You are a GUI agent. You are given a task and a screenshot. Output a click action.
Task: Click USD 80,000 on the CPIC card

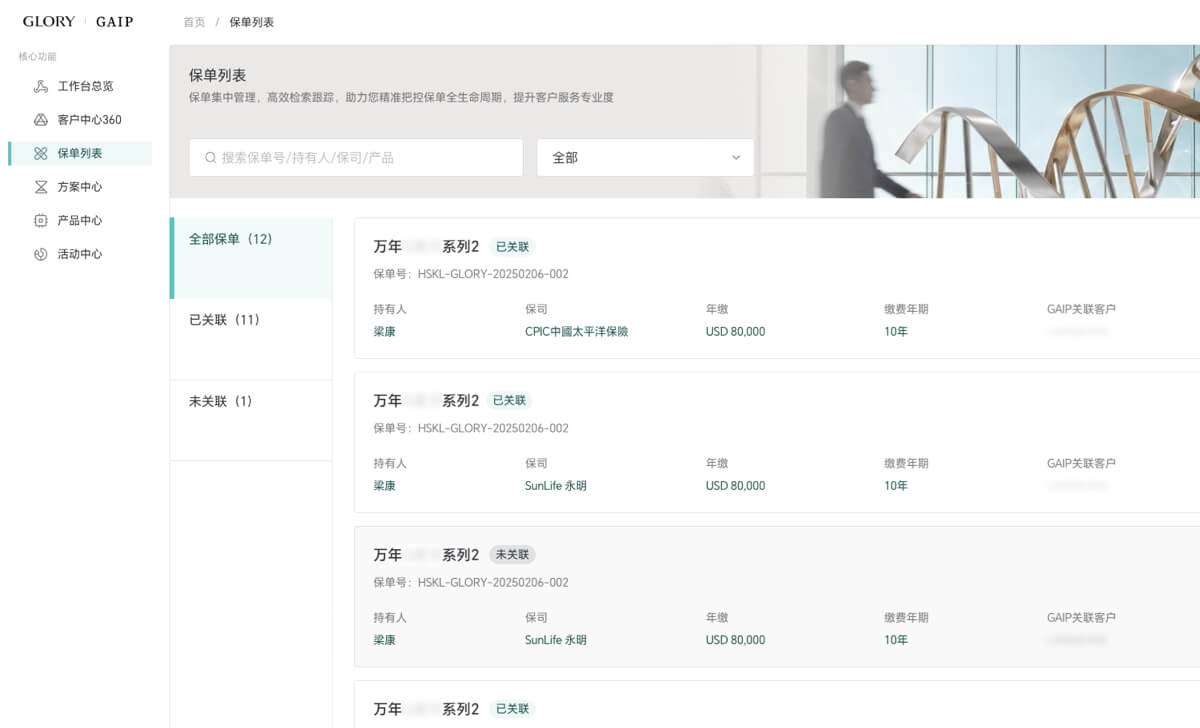point(735,331)
